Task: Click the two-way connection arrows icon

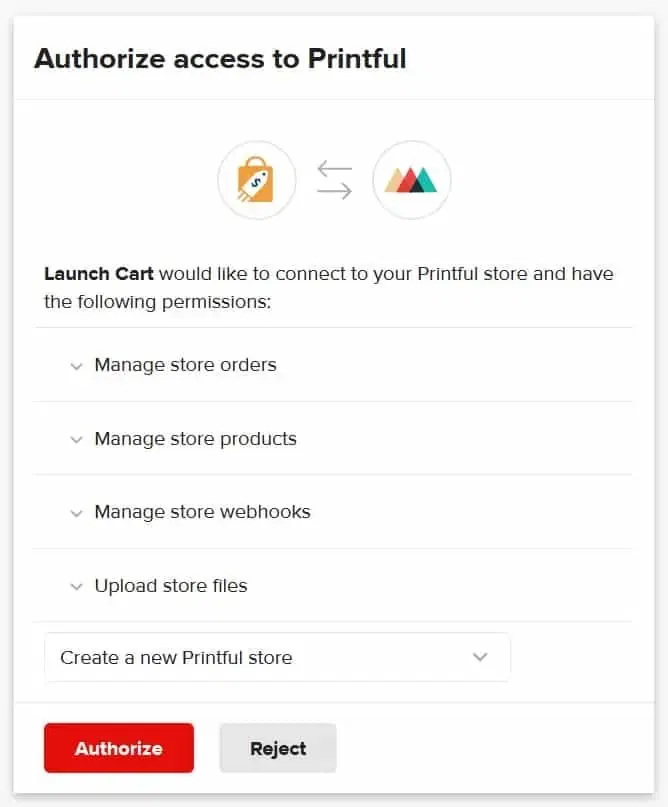Action: [334, 180]
